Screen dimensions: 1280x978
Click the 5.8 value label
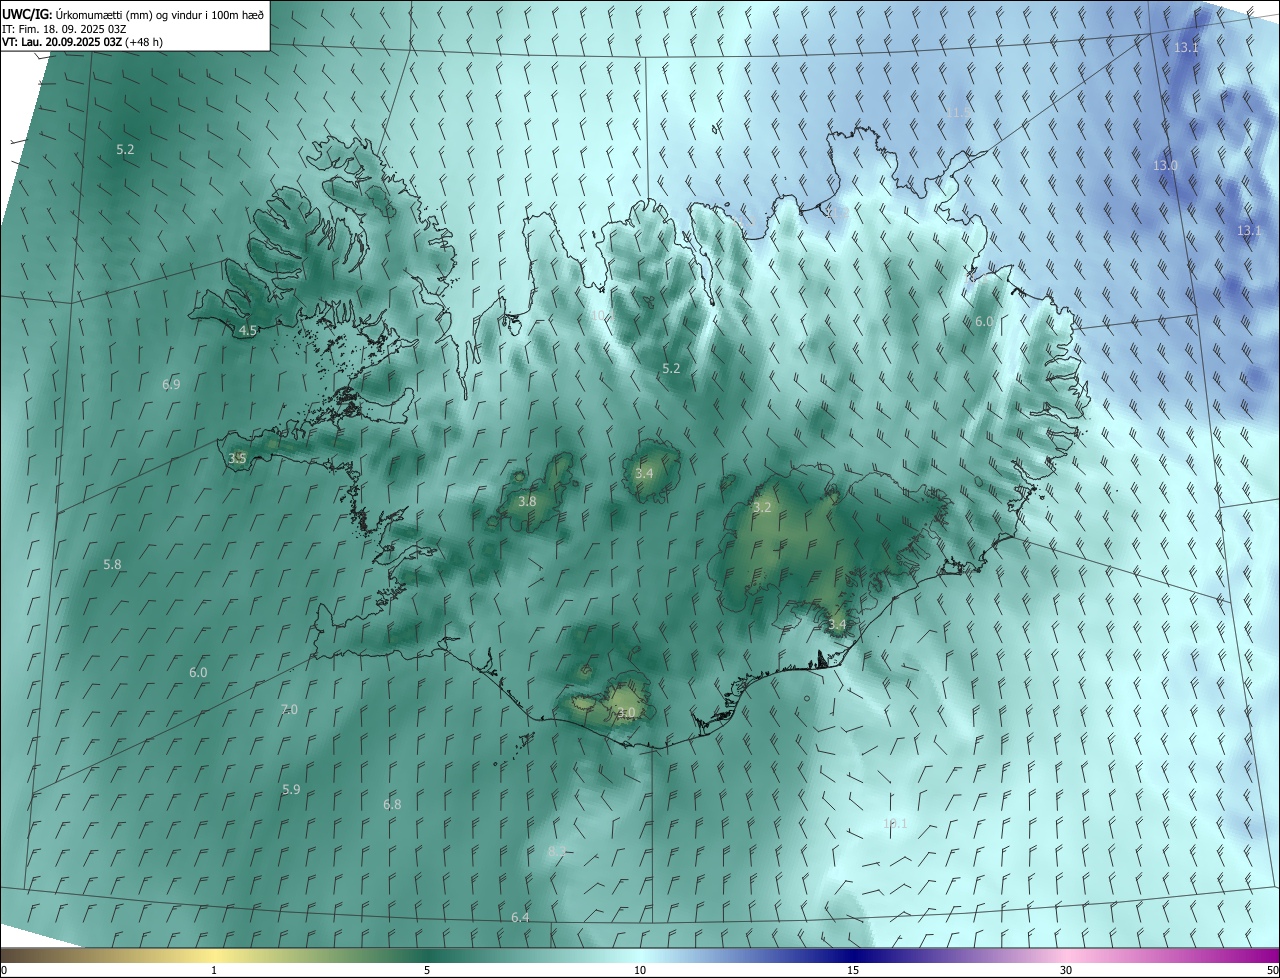click(x=112, y=564)
